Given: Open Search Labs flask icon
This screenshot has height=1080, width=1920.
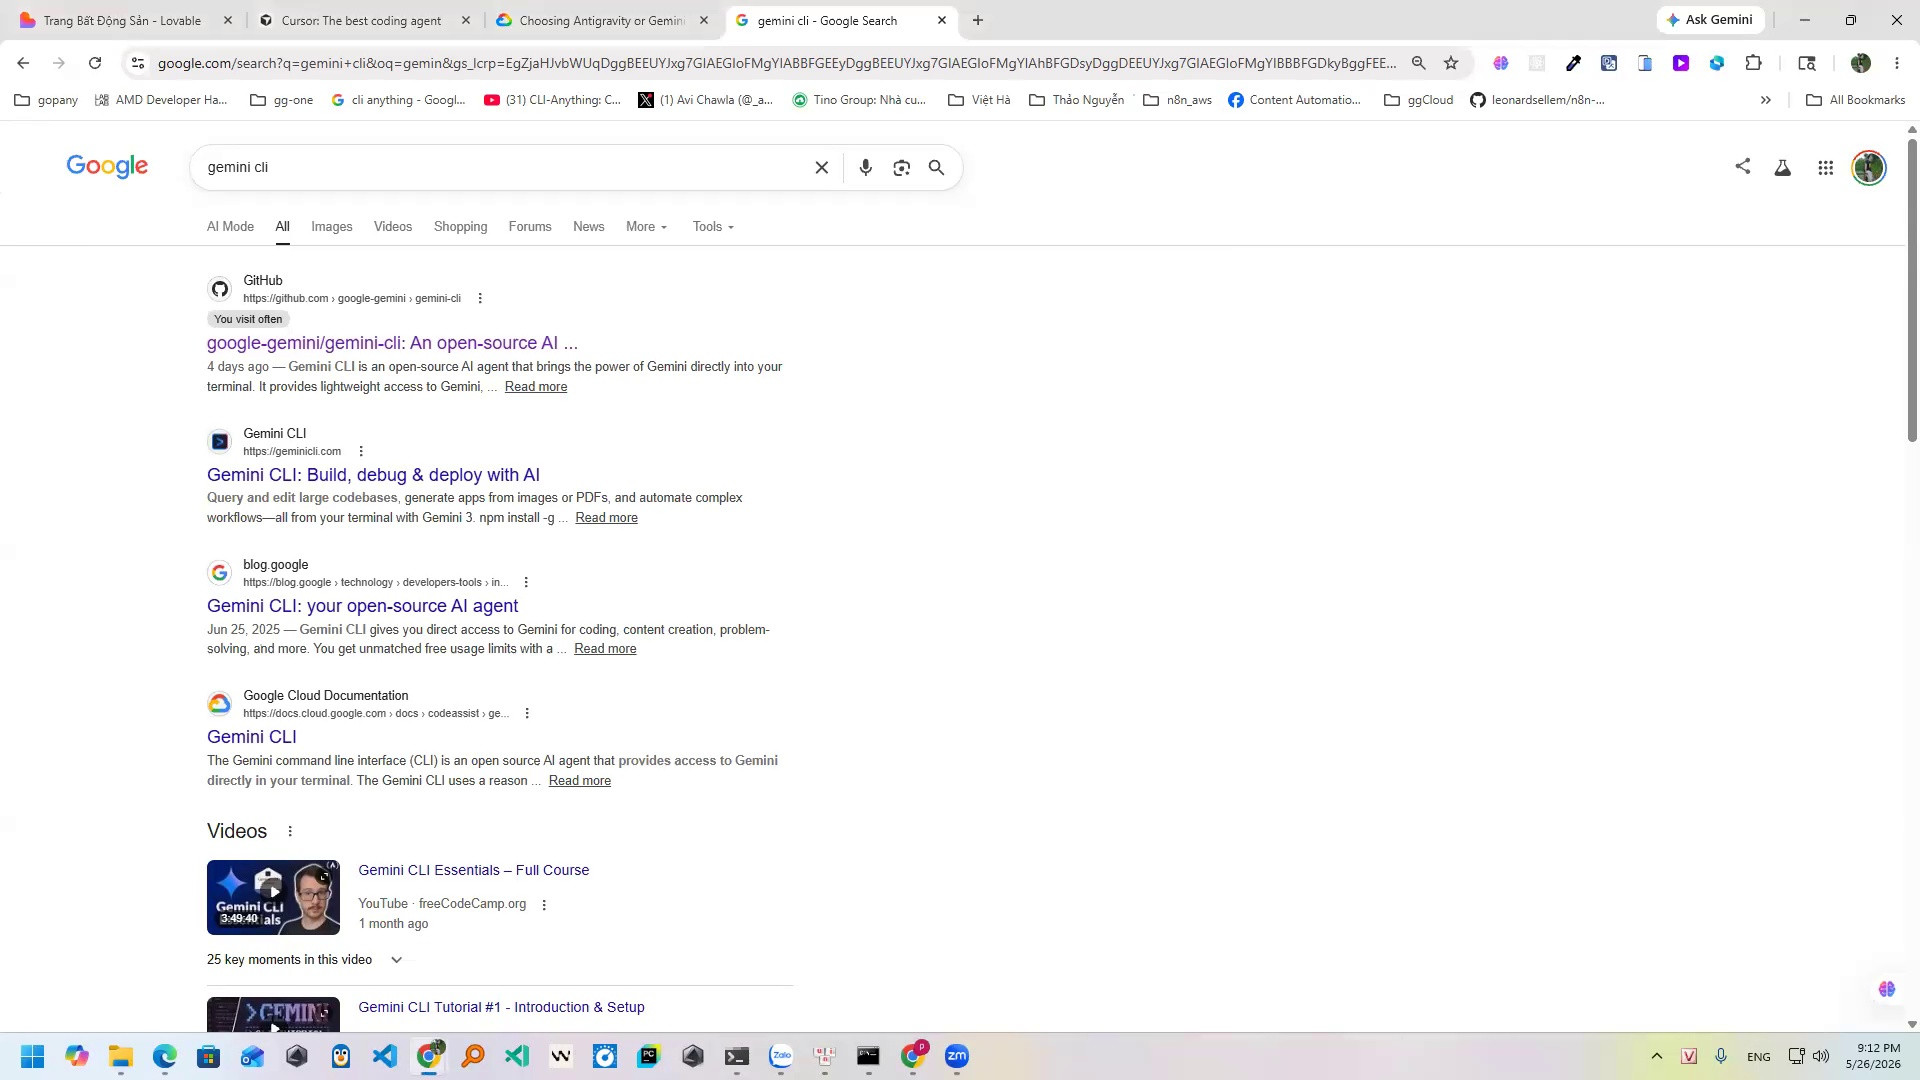Looking at the screenshot, I should pyautogui.click(x=1782, y=168).
